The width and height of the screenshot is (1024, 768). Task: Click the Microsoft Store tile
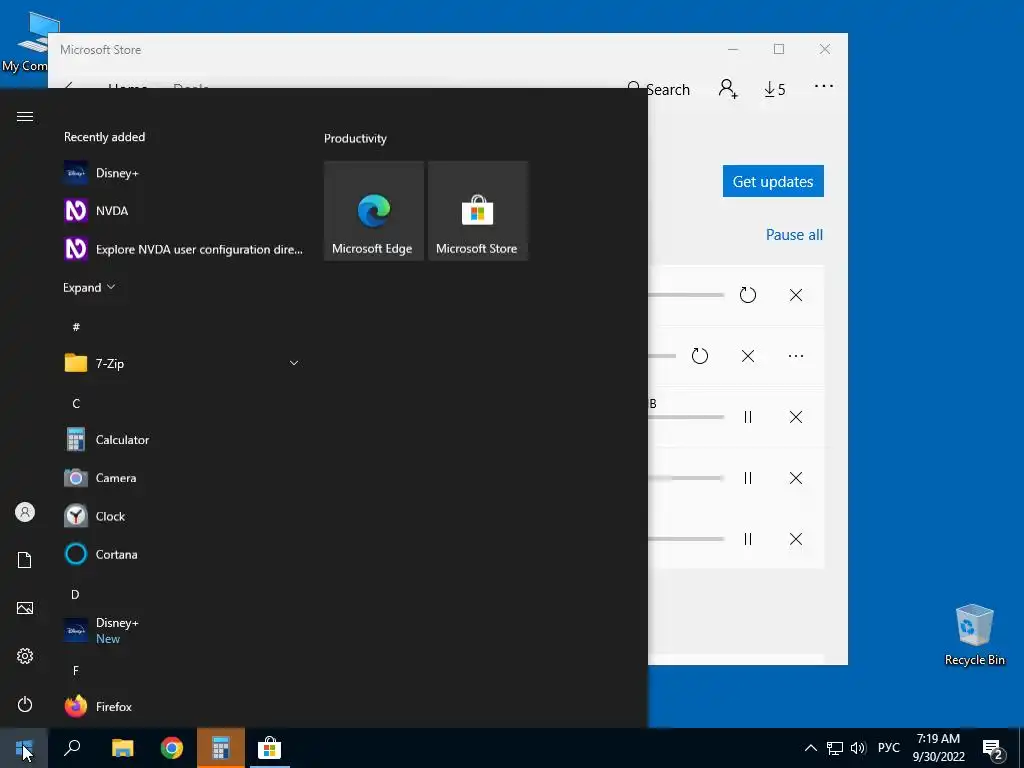477,211
